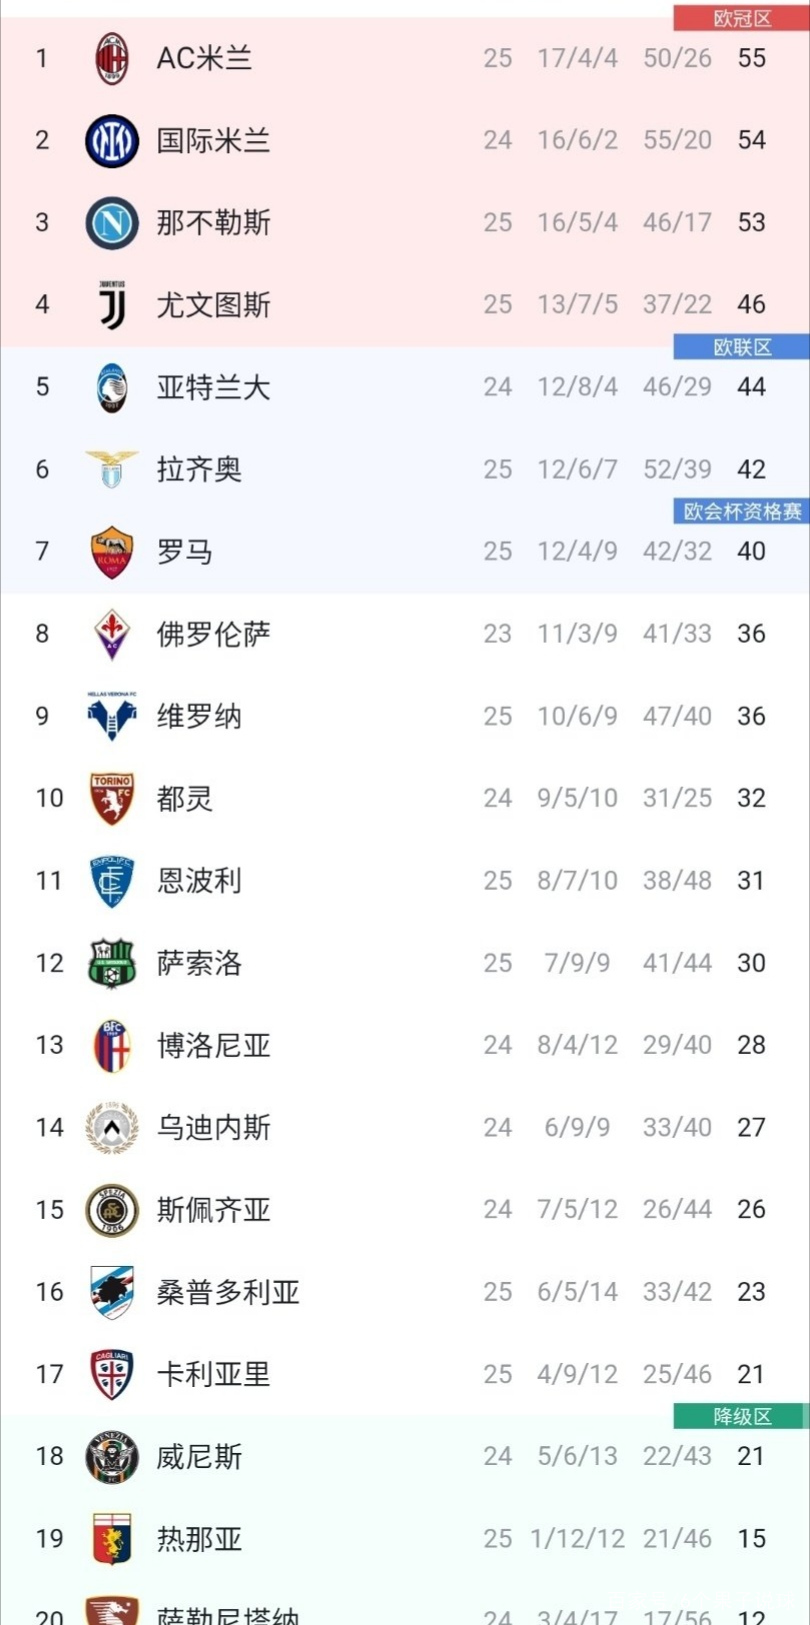
Task: Click the blue 欧联区 label
Action: 741,347
